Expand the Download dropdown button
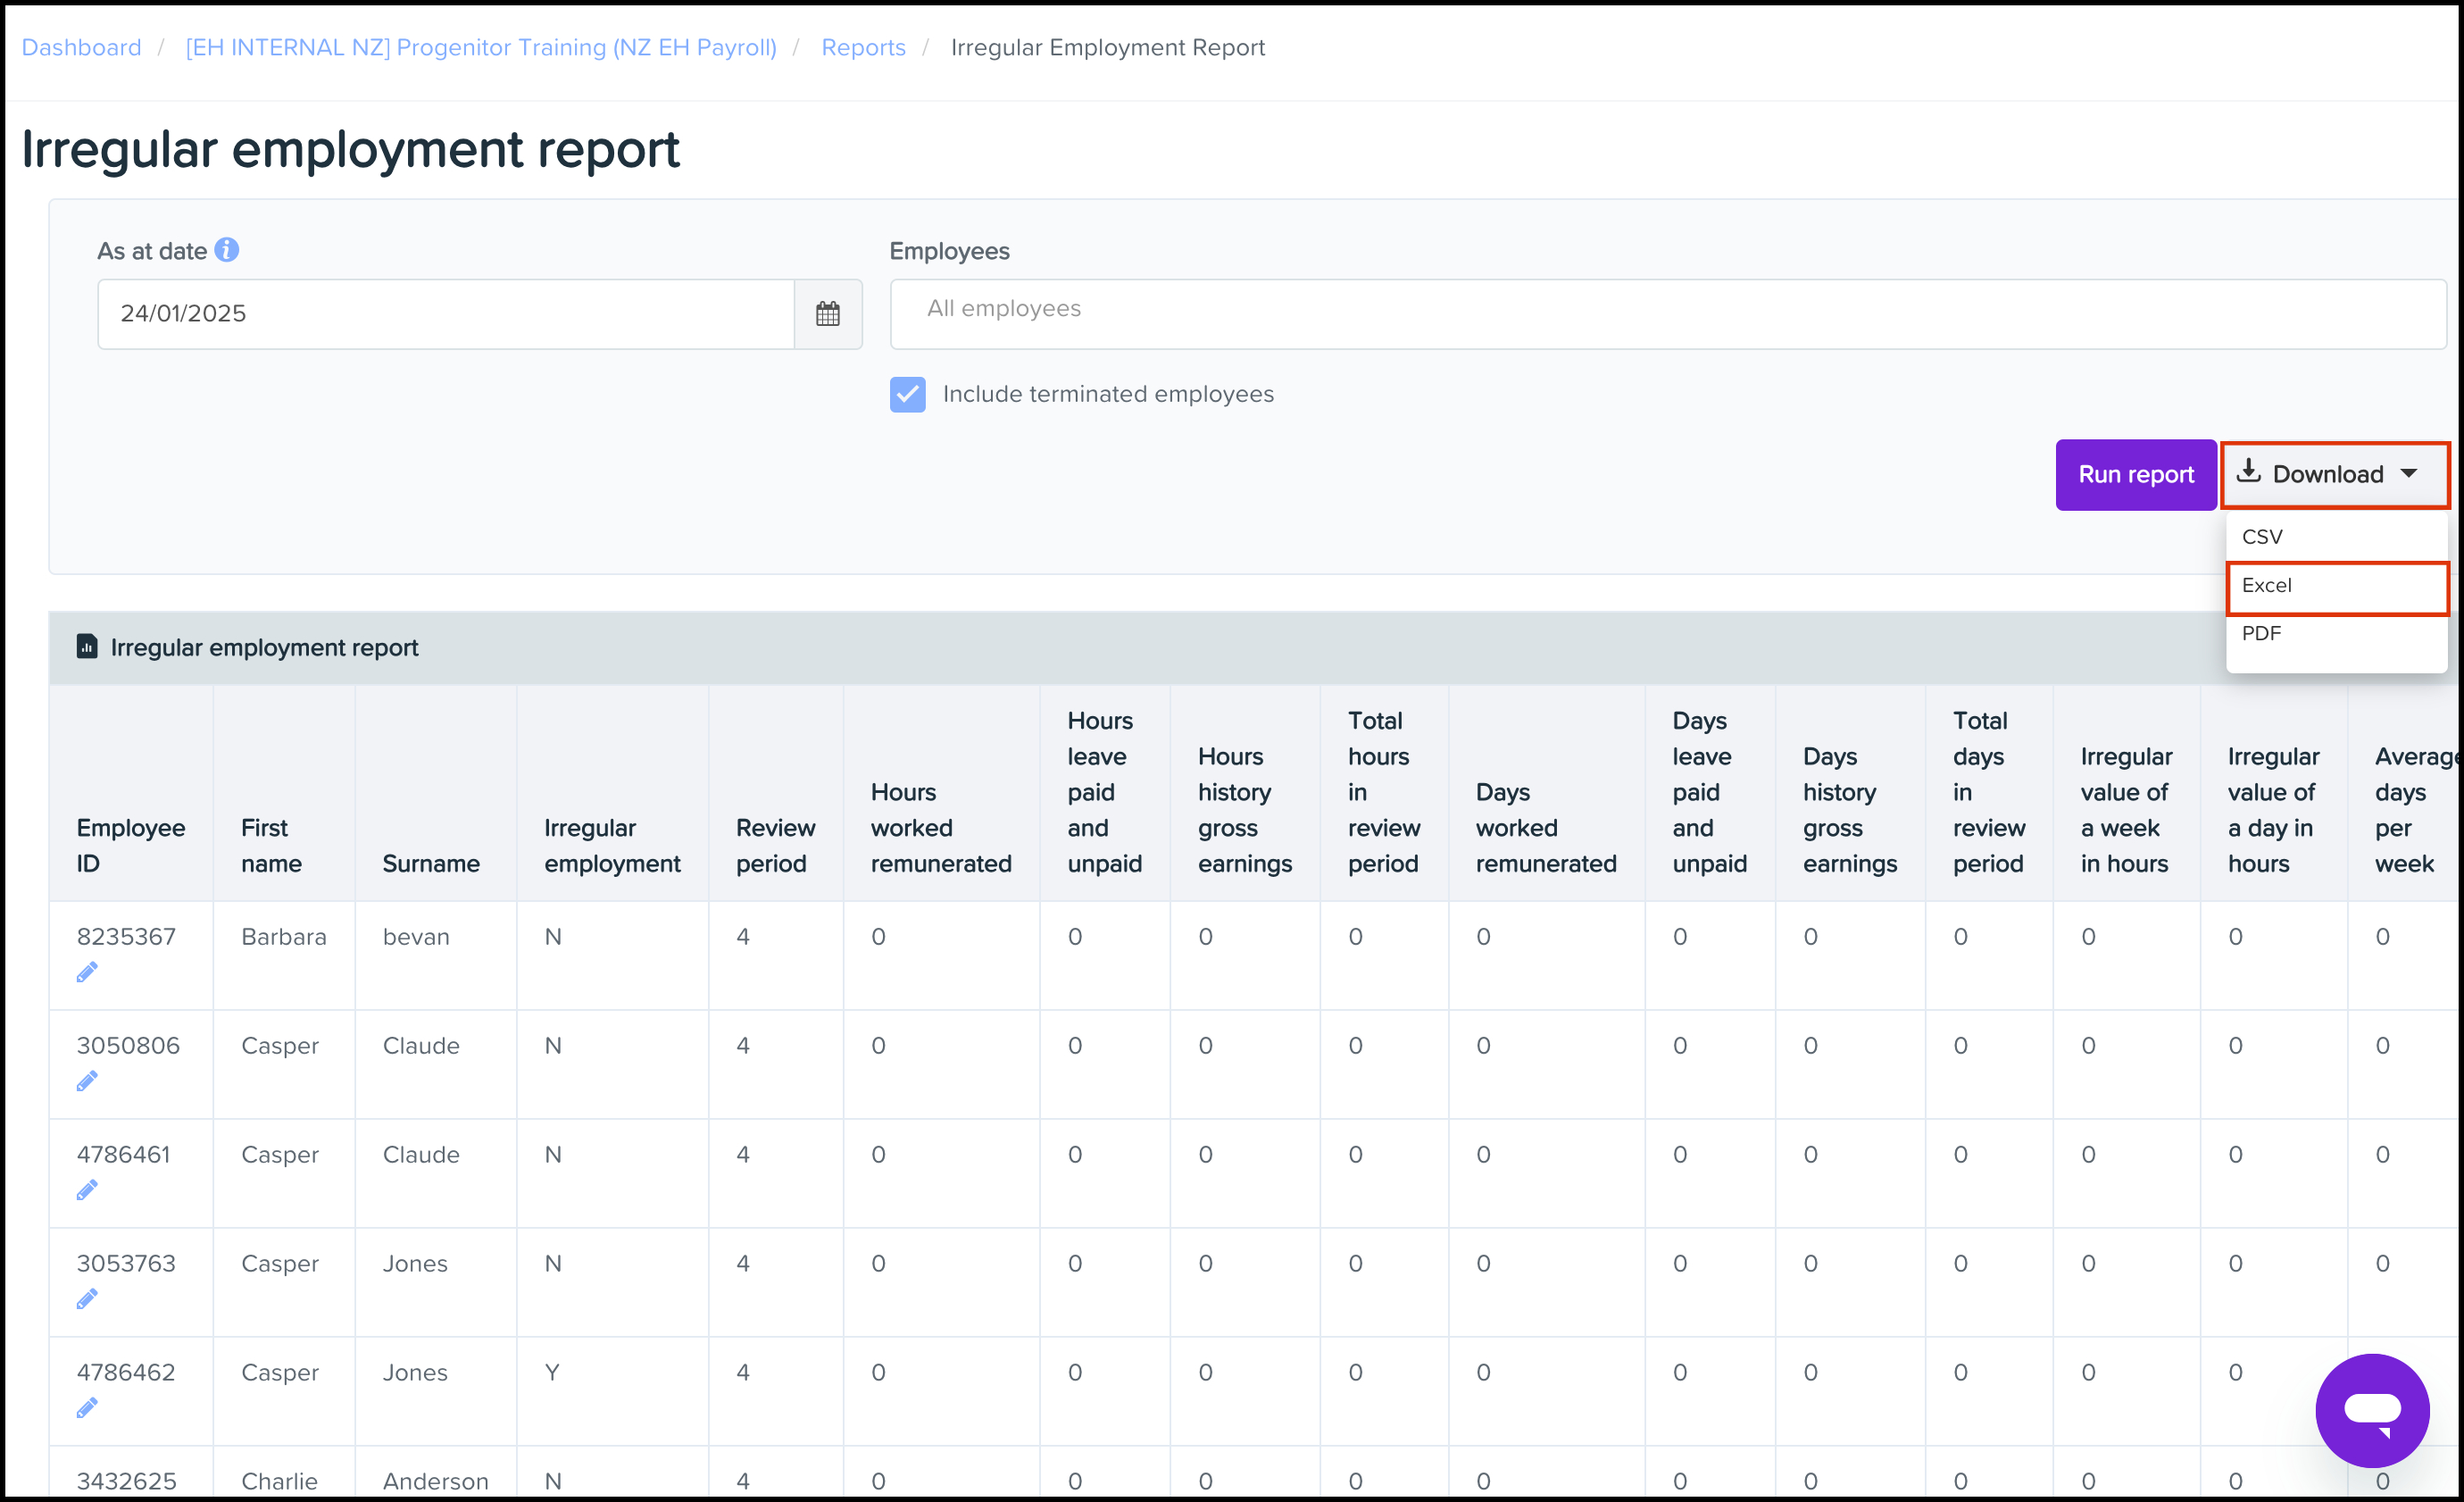2464x1502 pixels. coord(2335,475)
